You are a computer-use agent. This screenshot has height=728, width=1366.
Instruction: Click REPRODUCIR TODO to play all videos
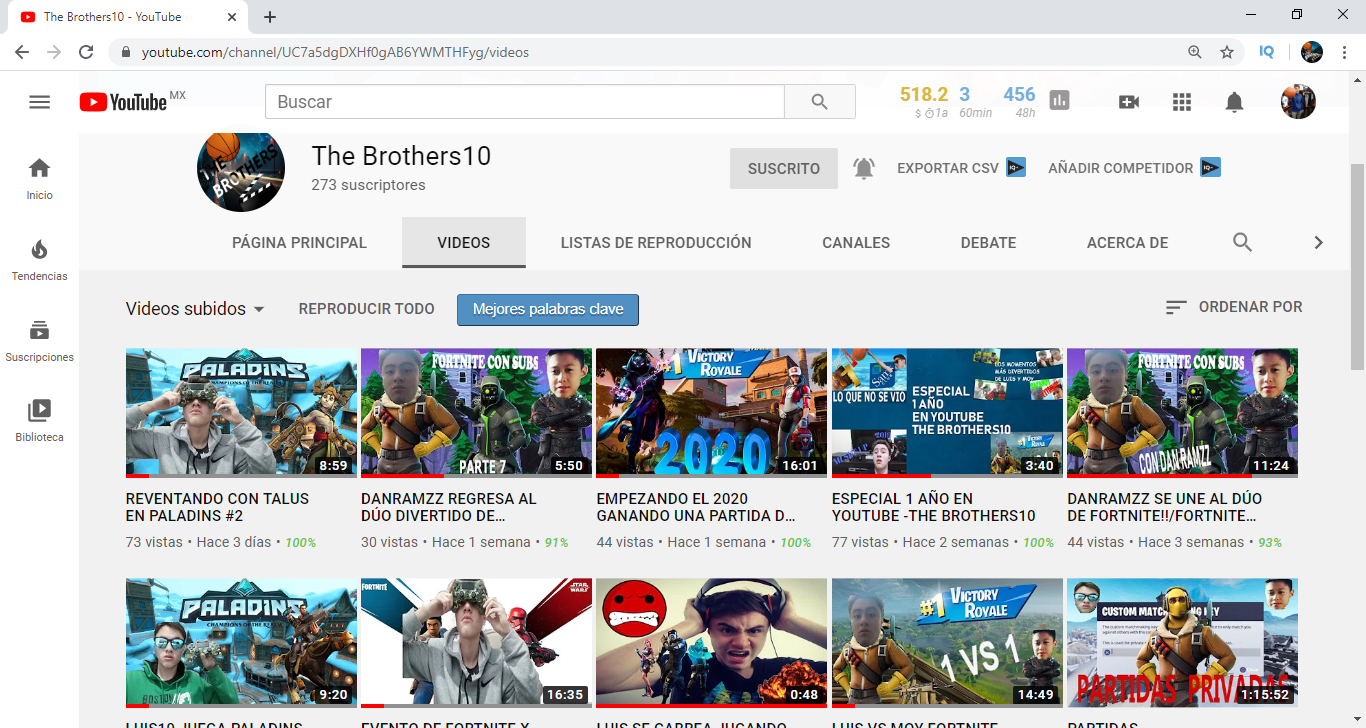366,309
